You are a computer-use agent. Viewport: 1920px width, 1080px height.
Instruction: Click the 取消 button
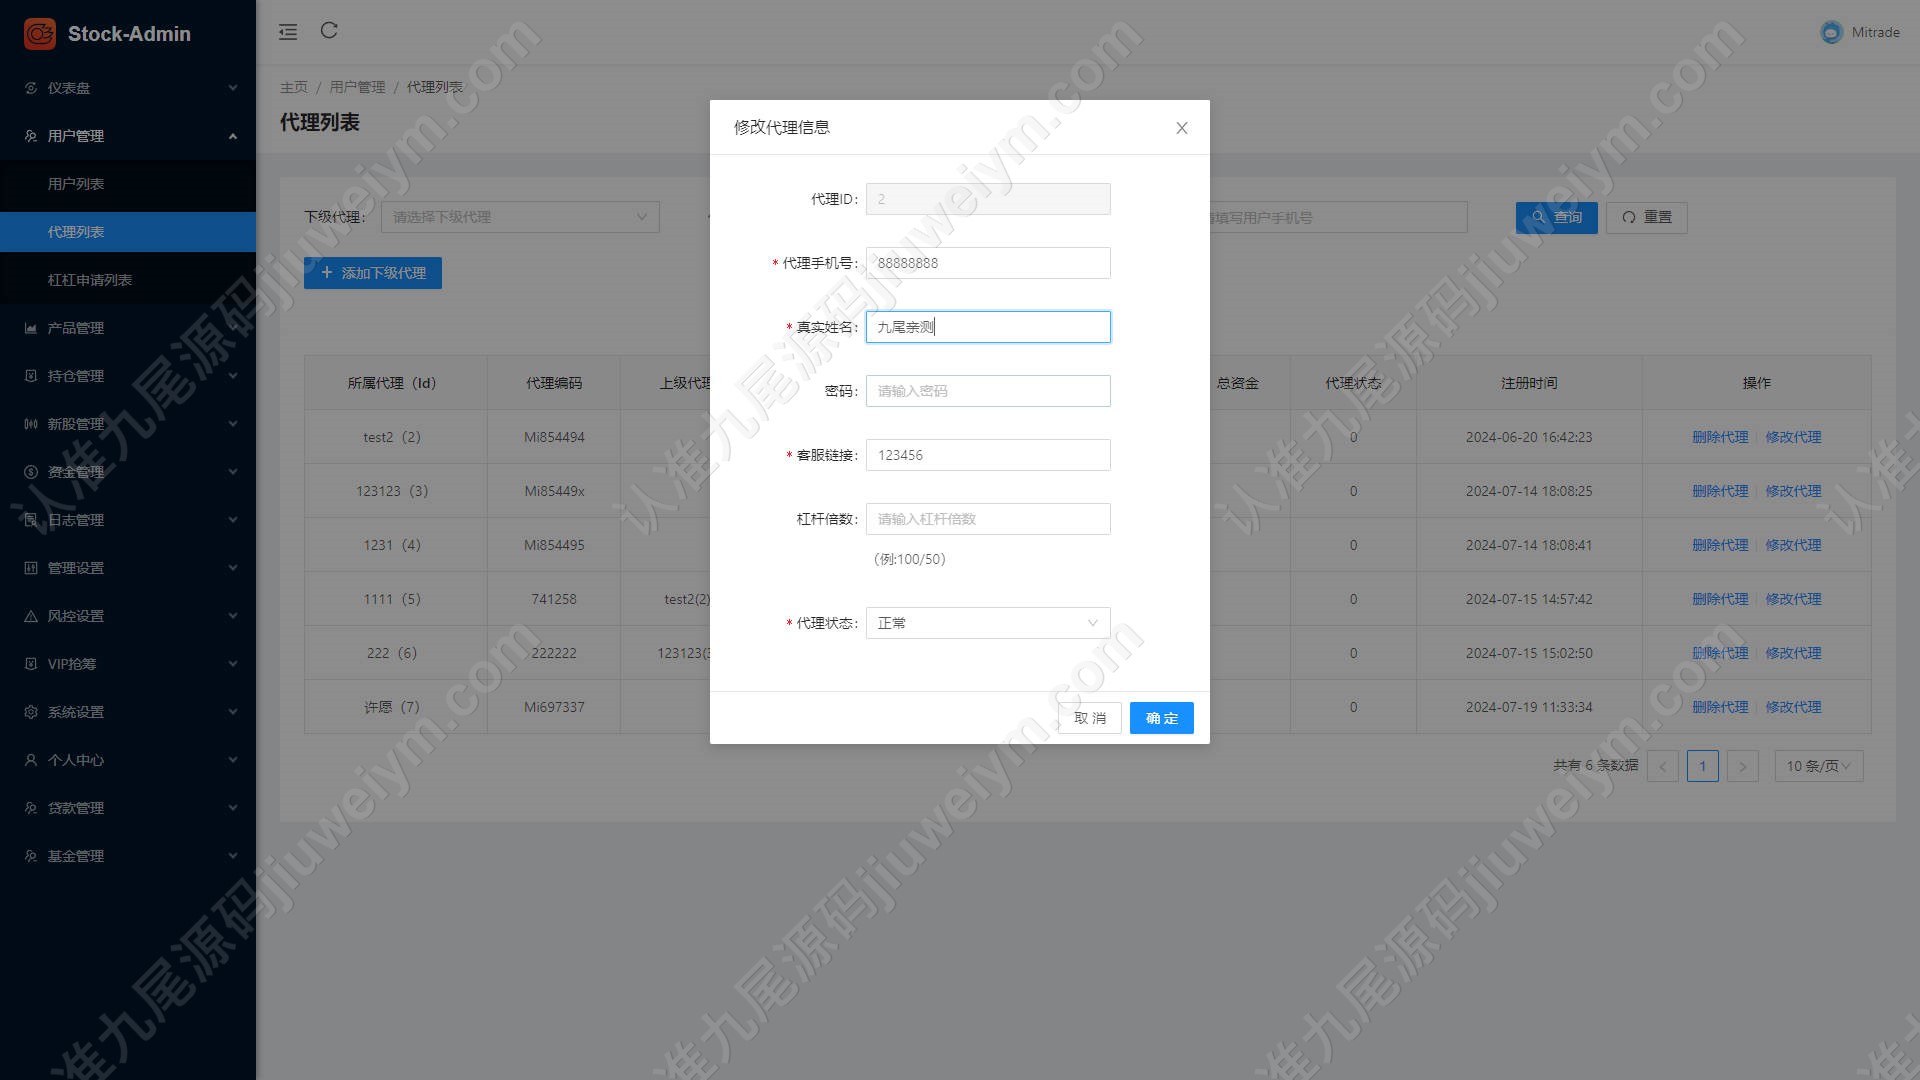1090,718
